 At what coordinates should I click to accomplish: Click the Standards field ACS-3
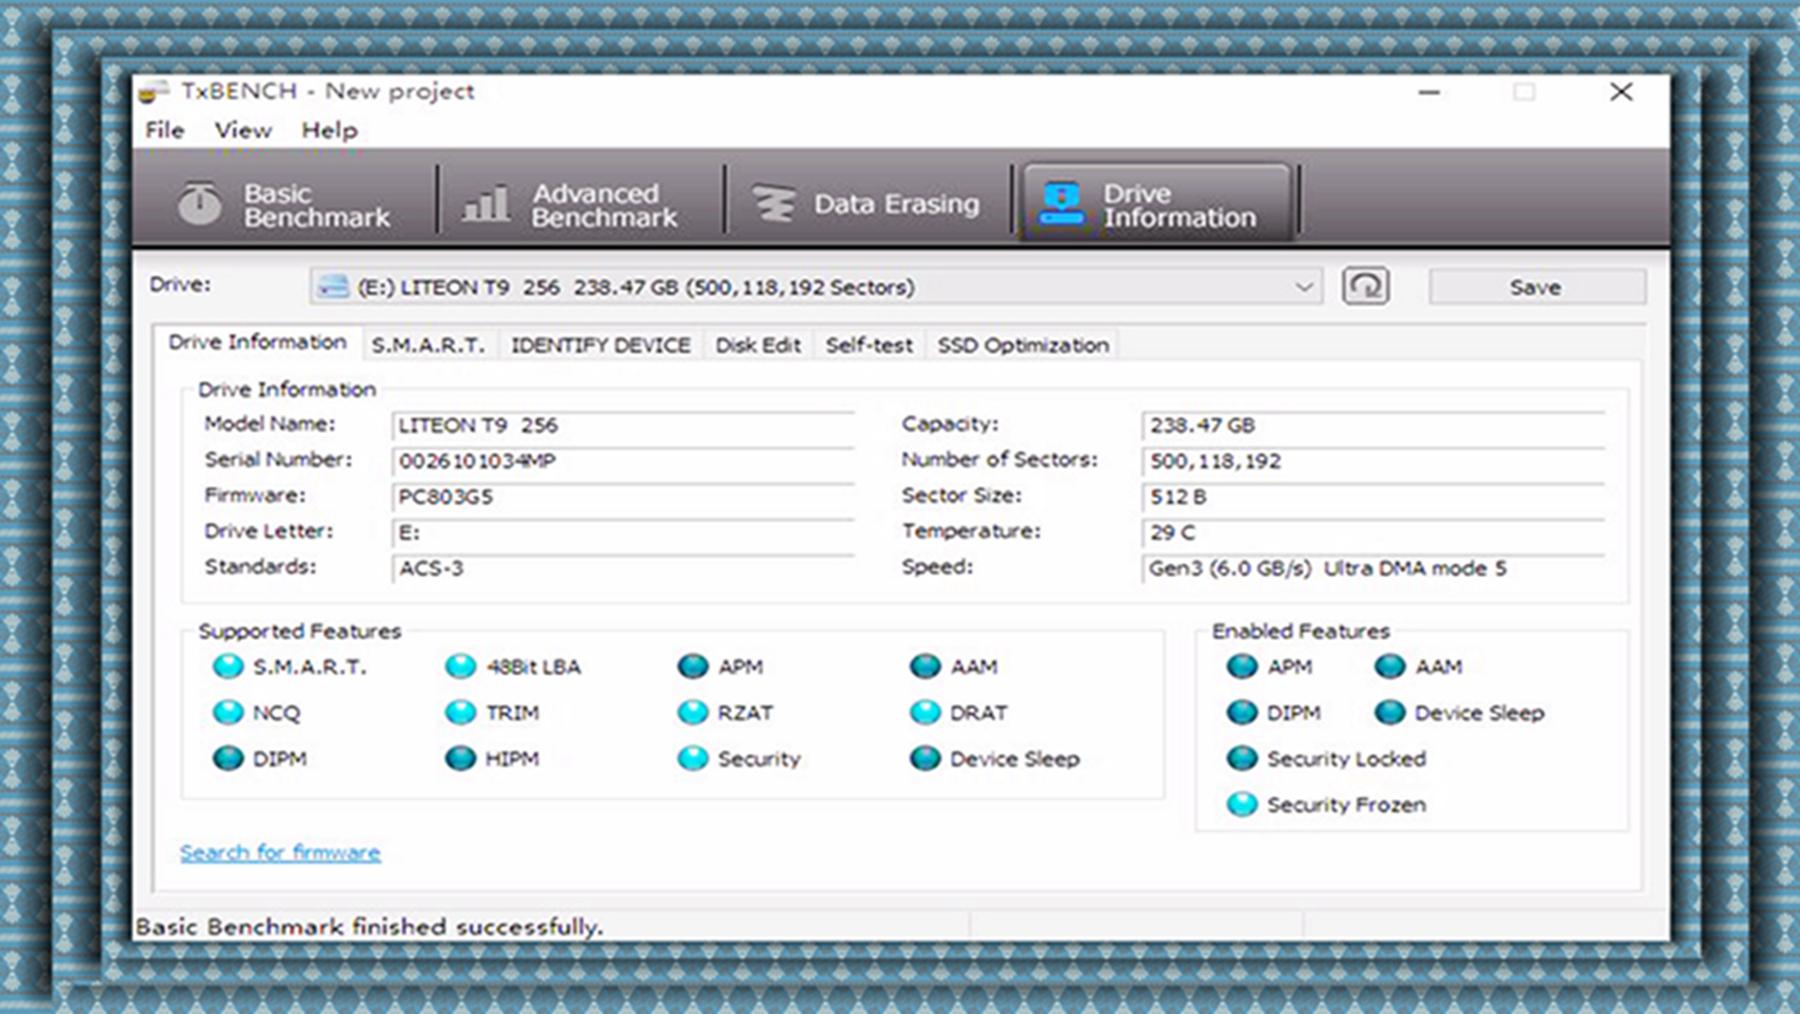(x=623, y=568)
